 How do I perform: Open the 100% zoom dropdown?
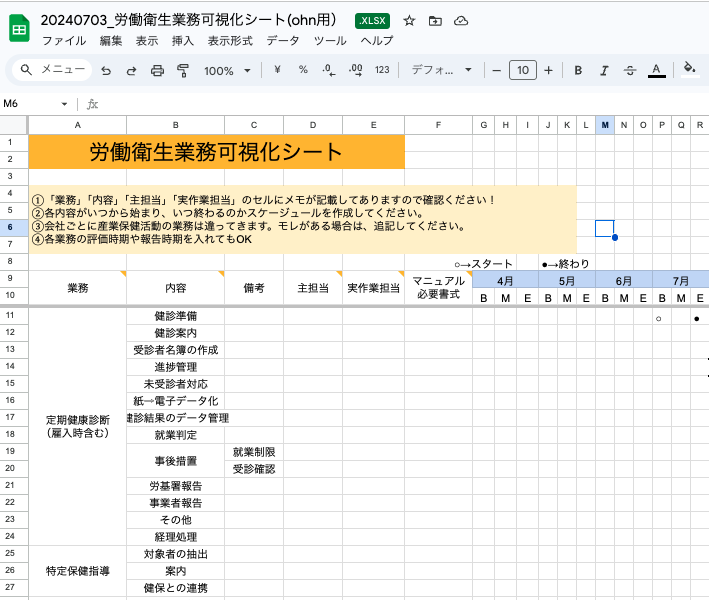click(227, 71)
